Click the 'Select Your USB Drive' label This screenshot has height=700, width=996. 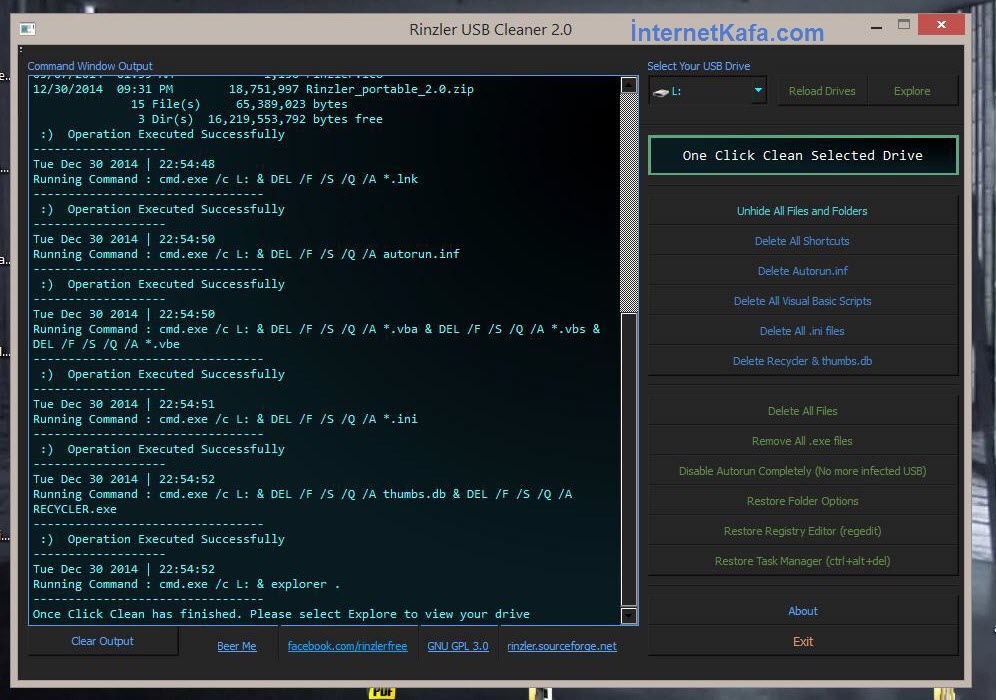click(x=699, y=66)
